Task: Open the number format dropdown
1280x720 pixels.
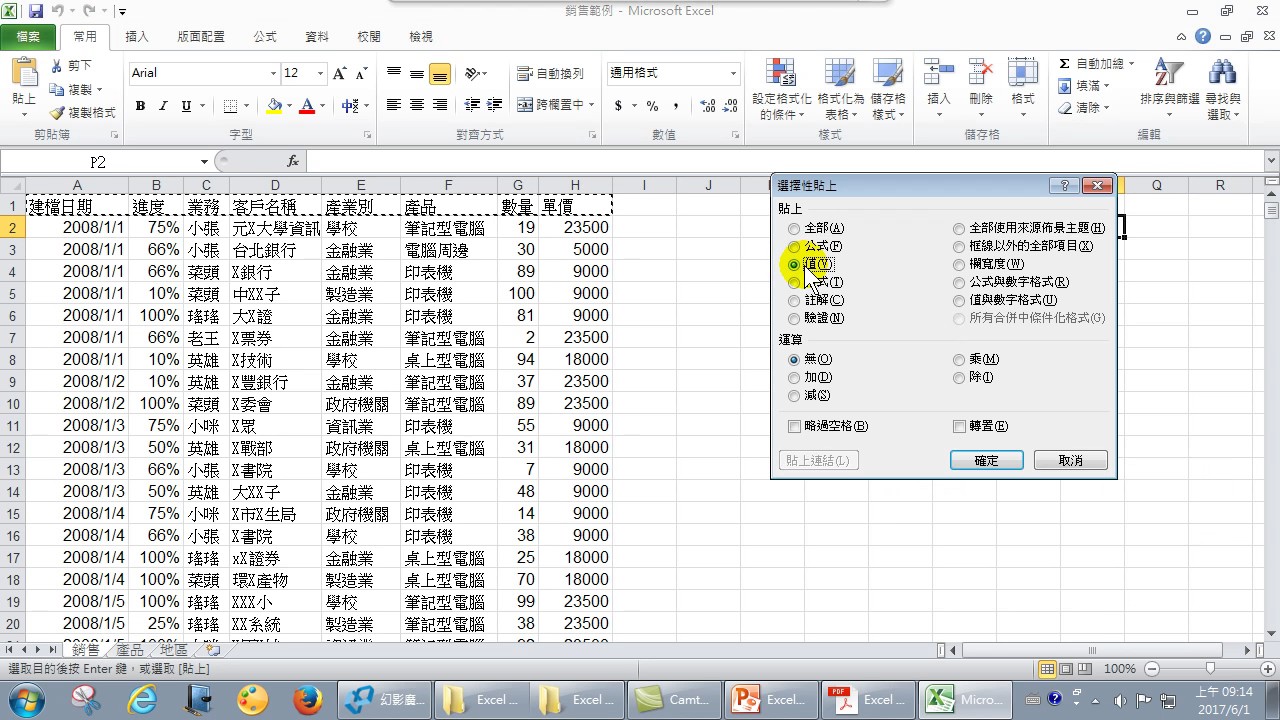Action: 733,73
